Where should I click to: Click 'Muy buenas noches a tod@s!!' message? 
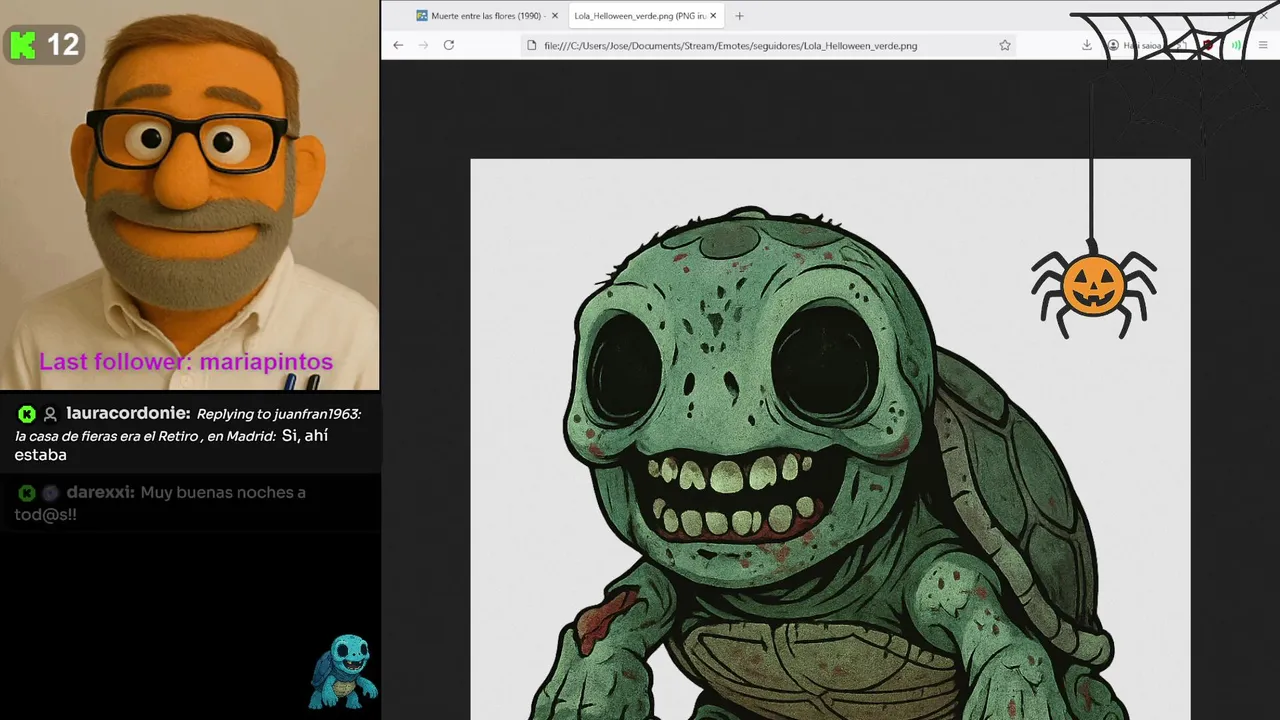160,503
